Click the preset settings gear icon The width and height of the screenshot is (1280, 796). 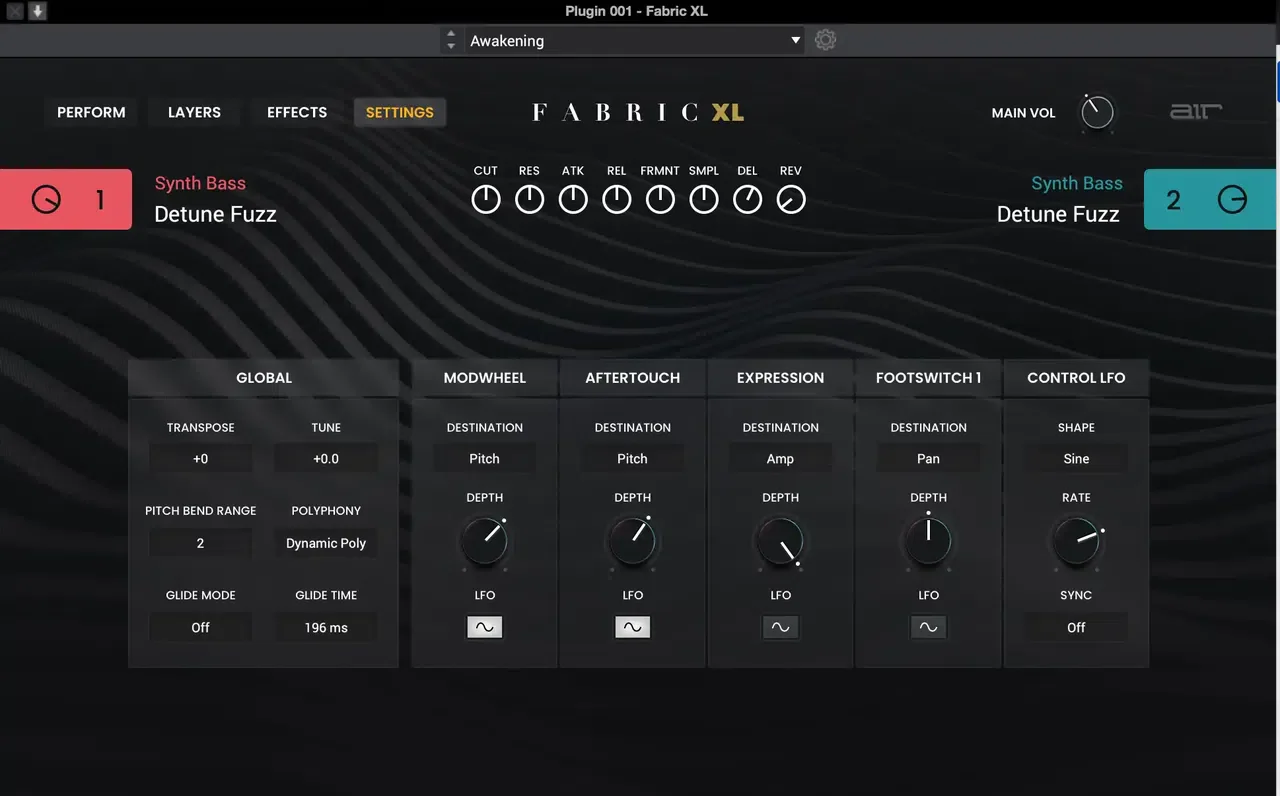click(825, 40)
